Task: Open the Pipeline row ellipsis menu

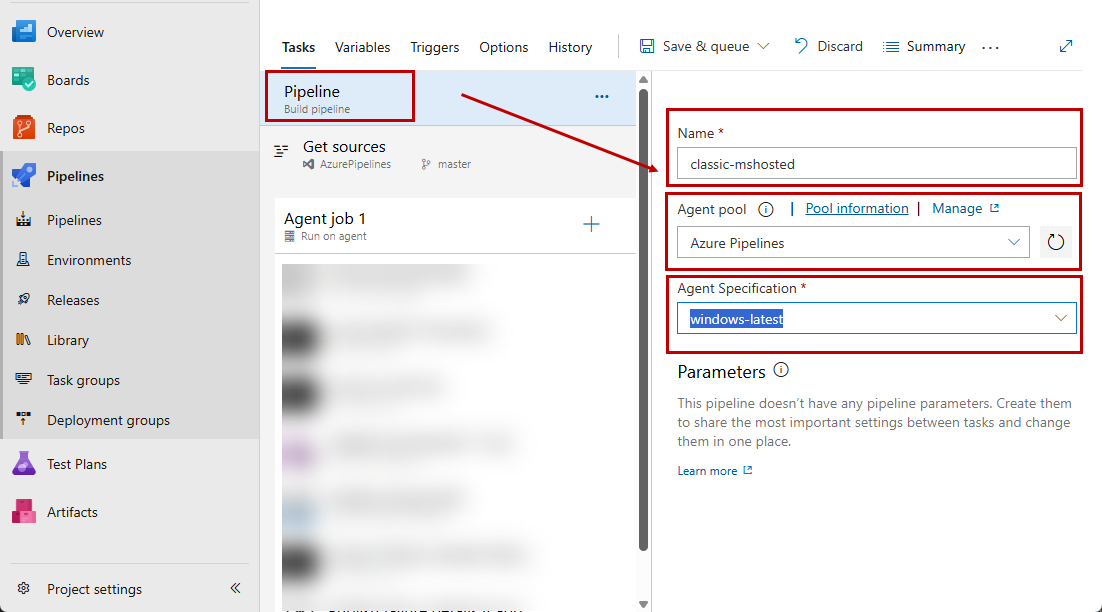Action: click(602, 96)
